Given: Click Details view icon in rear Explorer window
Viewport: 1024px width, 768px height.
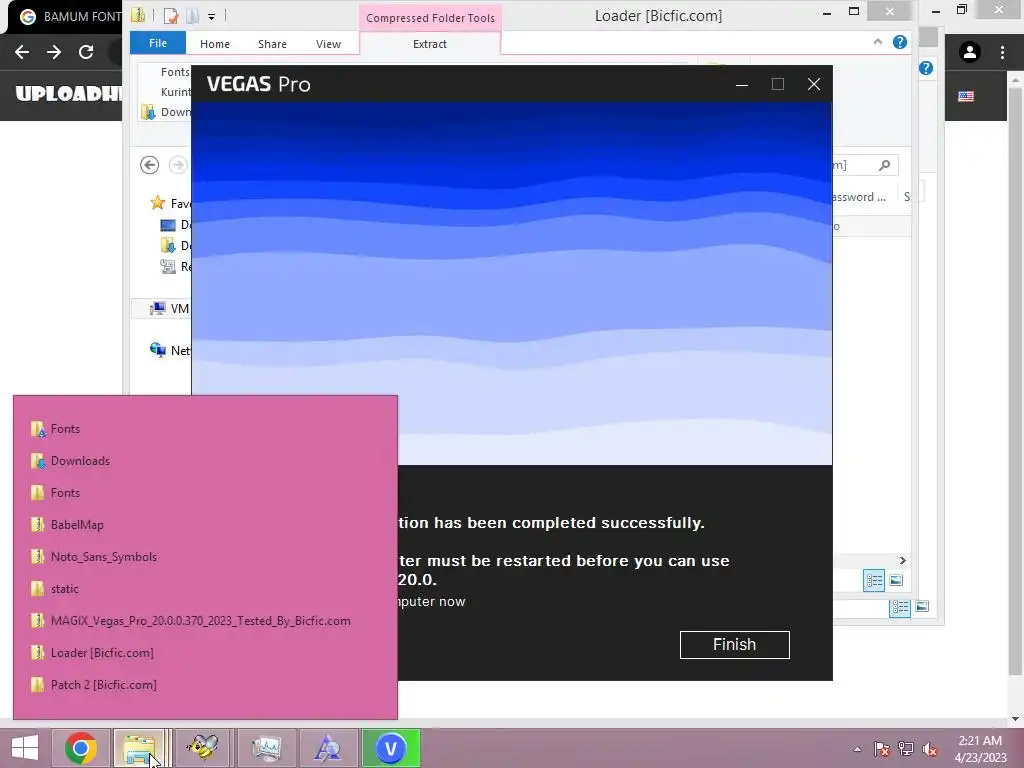Looking at the screenshot, I should tap(900, 607).
